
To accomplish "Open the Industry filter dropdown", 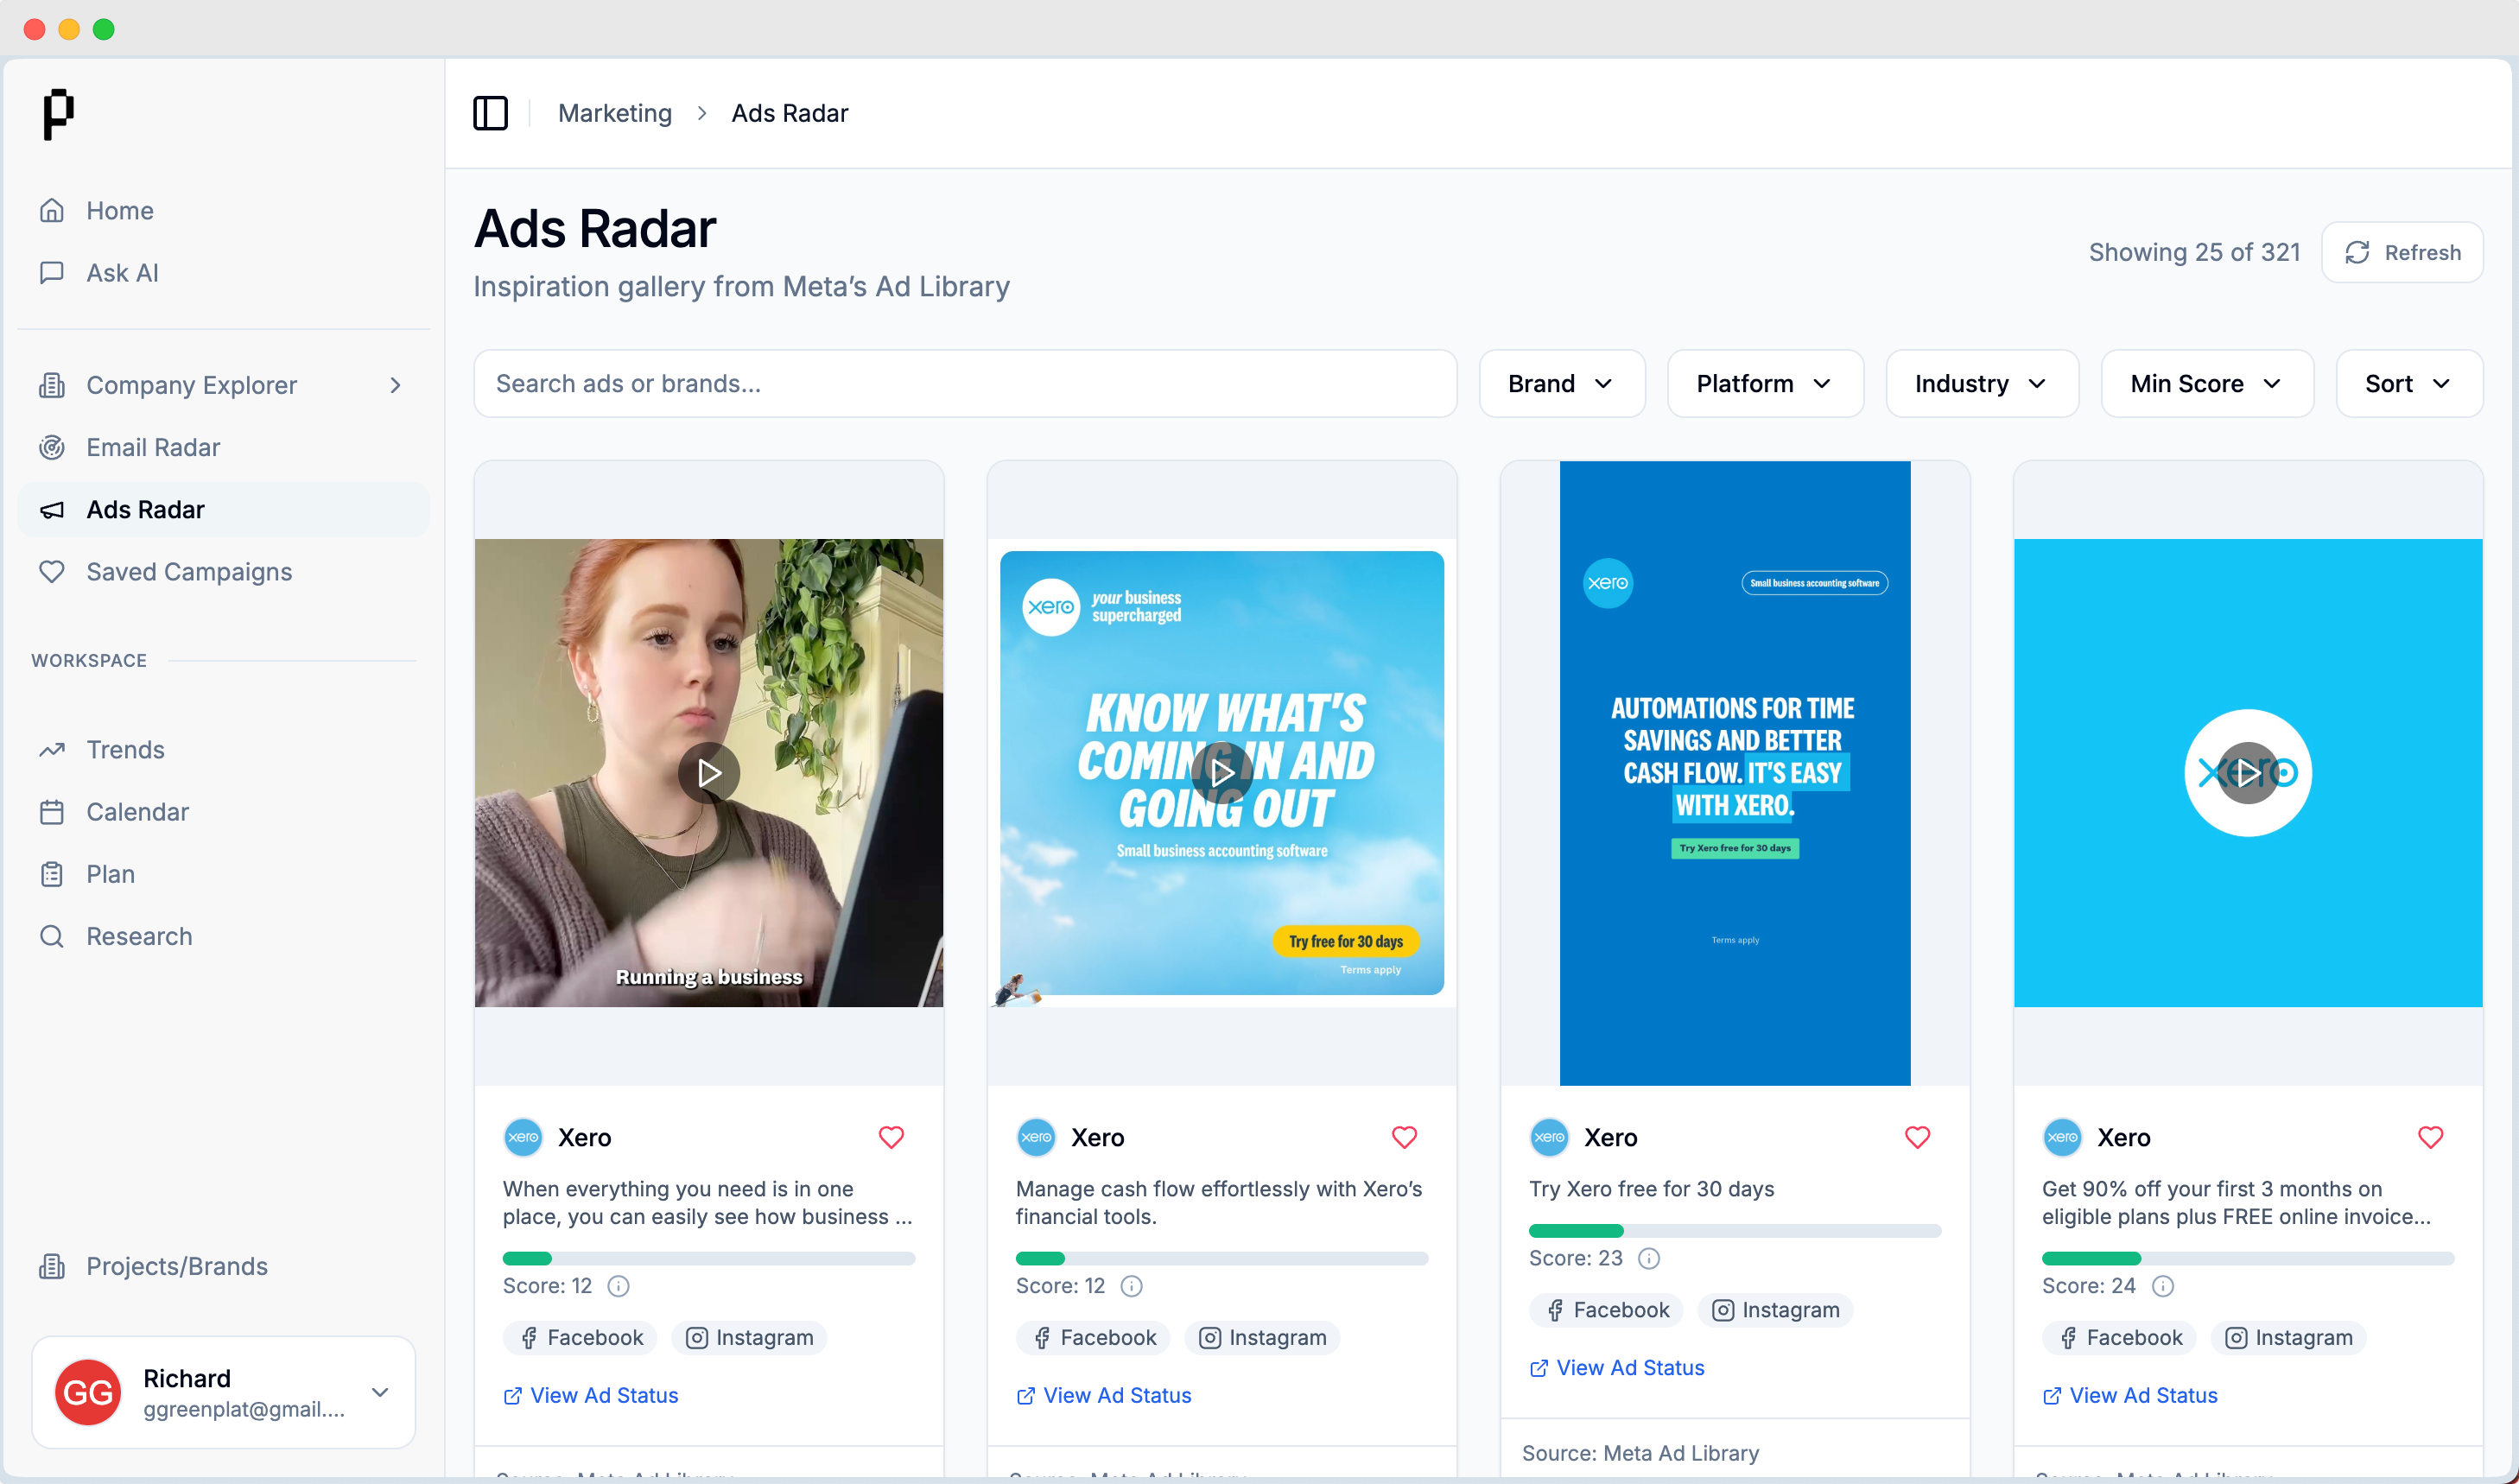I will click(1980, 383).
